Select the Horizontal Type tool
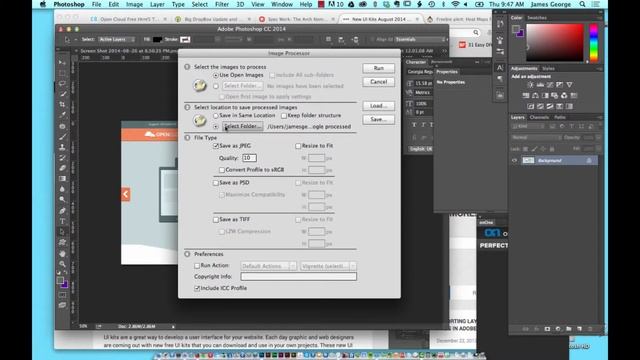The height and width of the screenshot is (360, 640). click(62, 221)
